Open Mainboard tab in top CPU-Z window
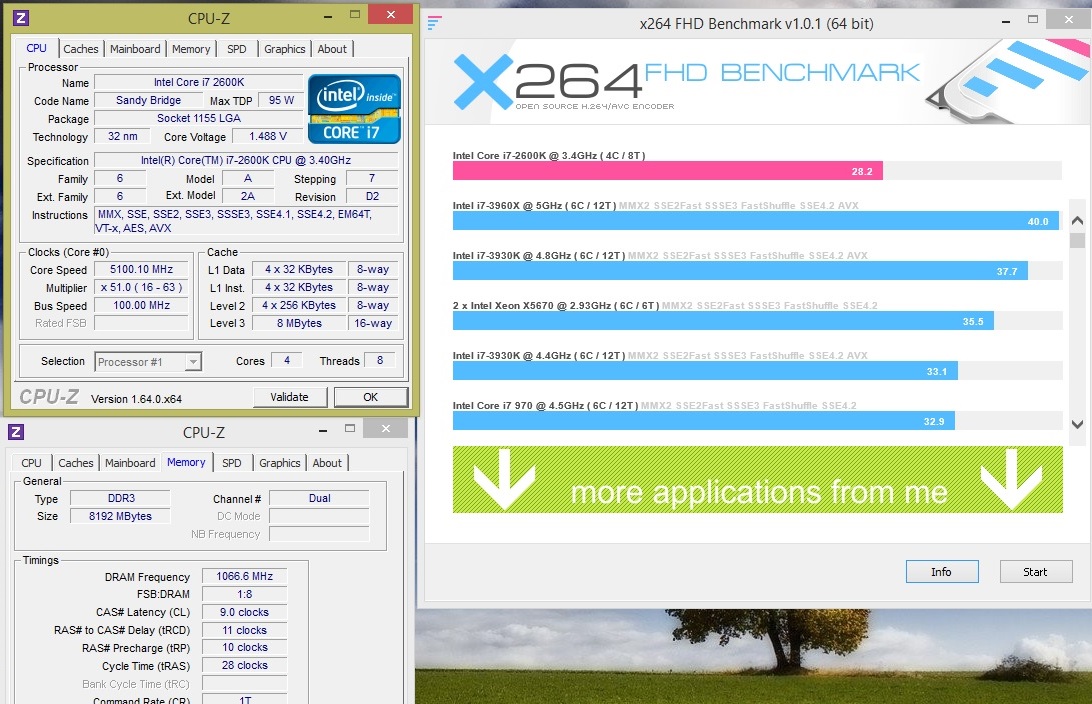The width and height of the screenshot is (1092, 704). coord(135,49)
